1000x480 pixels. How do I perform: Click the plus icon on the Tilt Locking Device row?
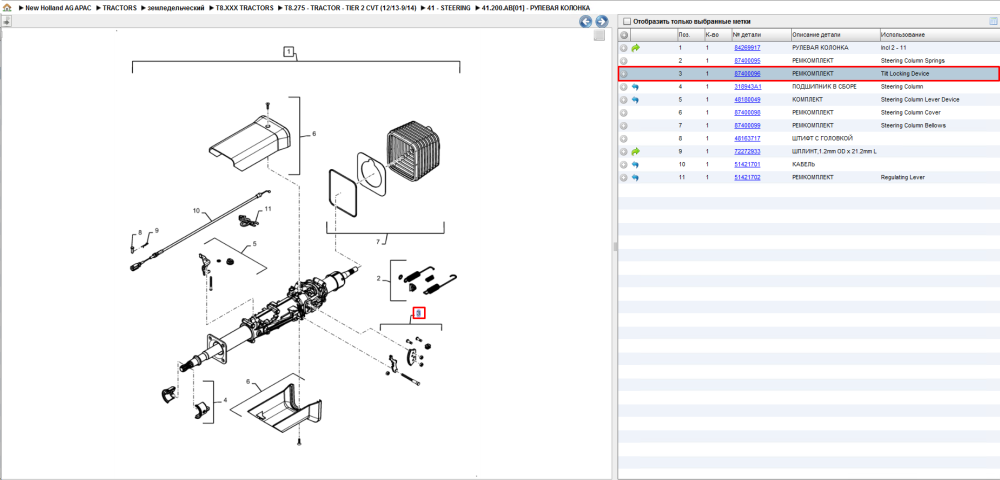(x=624, y=74)
